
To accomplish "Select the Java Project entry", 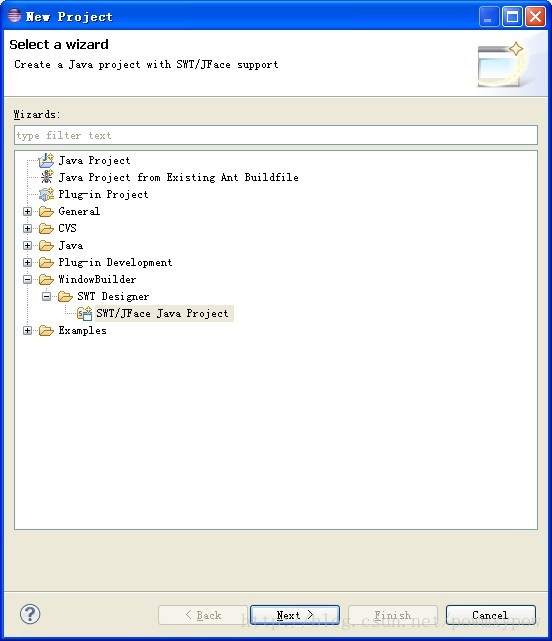I will click(x=94, y=160).
